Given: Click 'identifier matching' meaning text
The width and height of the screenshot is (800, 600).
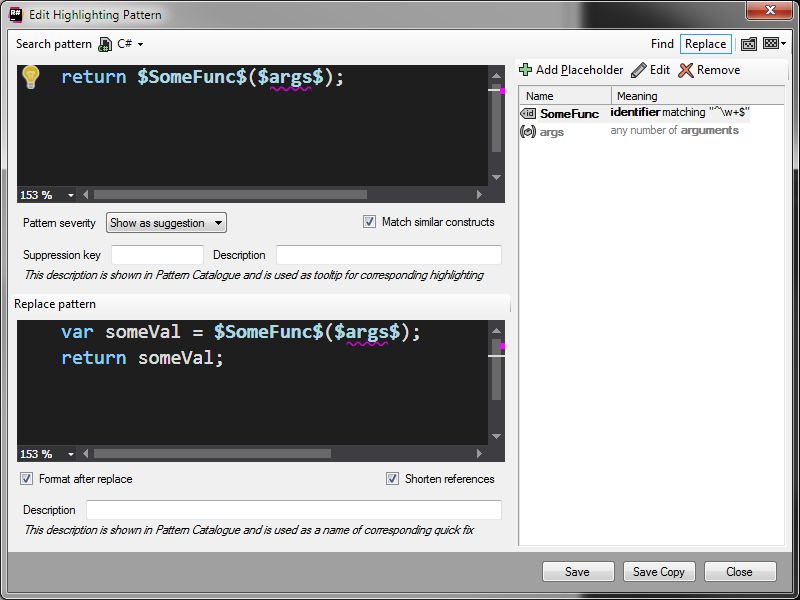Looking at the screenshot, I should point(680,112).
